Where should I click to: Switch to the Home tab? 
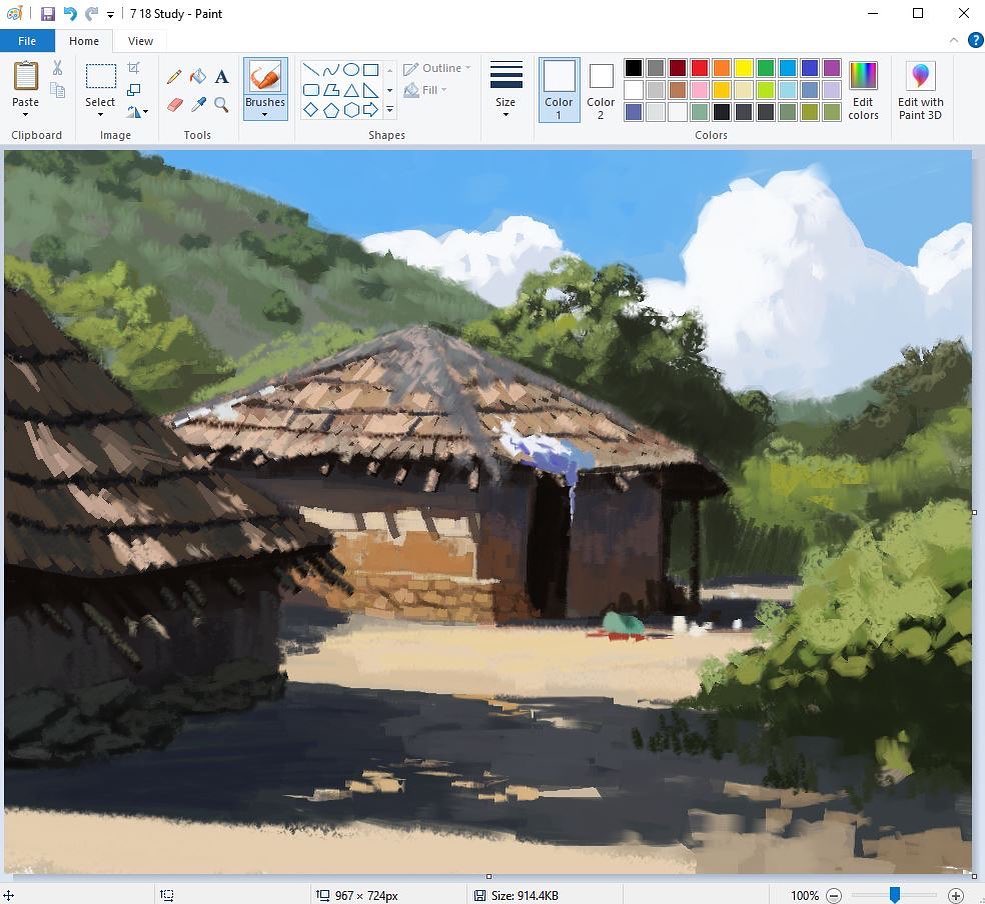pos(84,41)
